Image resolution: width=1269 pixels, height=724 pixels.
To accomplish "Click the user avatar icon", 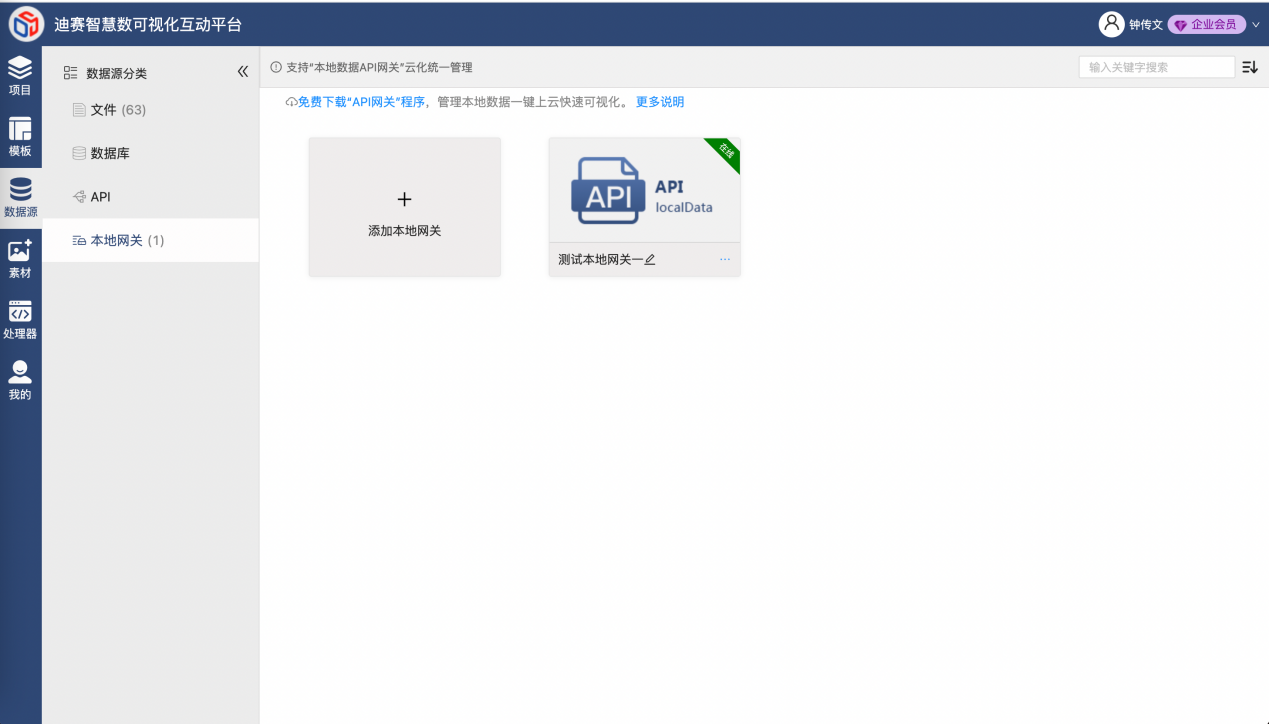I will click(x=1111, y=24).
